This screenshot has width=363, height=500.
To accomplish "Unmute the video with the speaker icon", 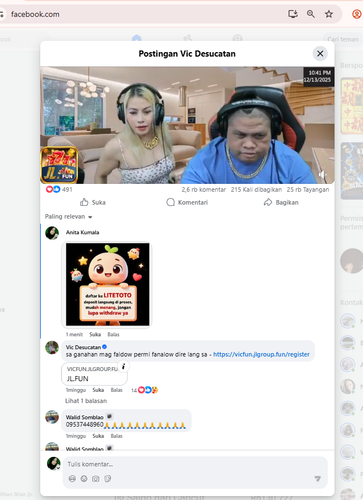I will tap(322, 174).
